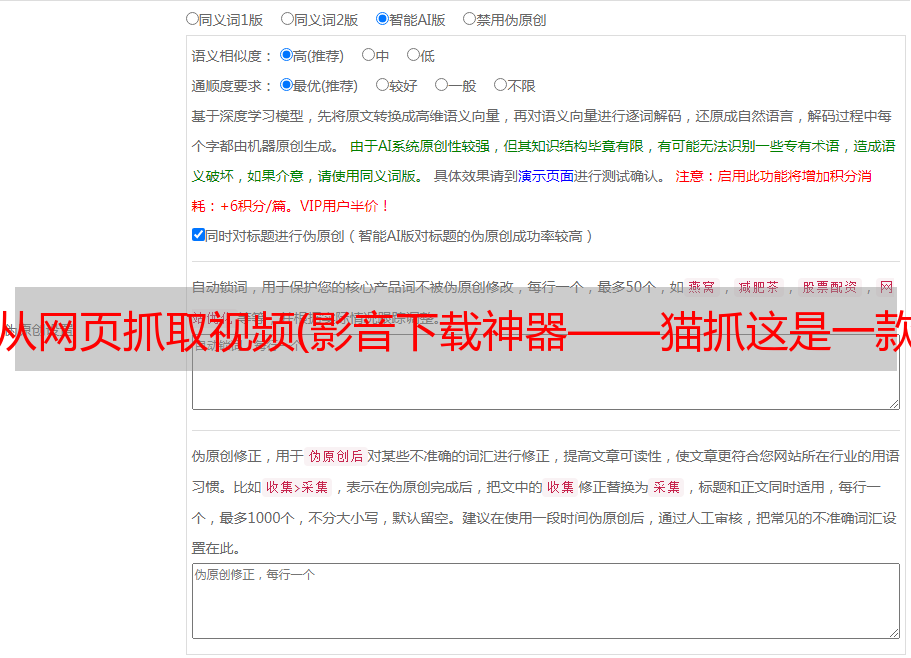Click the 收集>采集 example tag
The width and height of the screenshot is (911, 658).
tap(297, 487)
